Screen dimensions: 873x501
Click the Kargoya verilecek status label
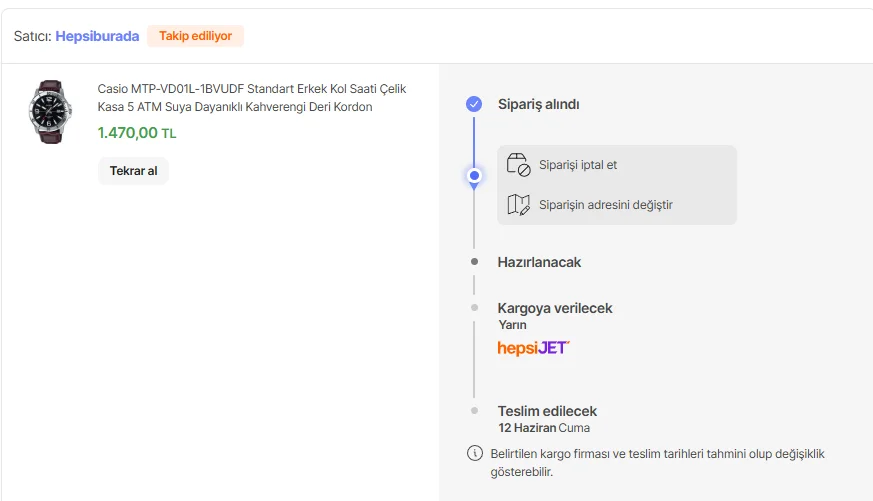(x=555, y=308)
